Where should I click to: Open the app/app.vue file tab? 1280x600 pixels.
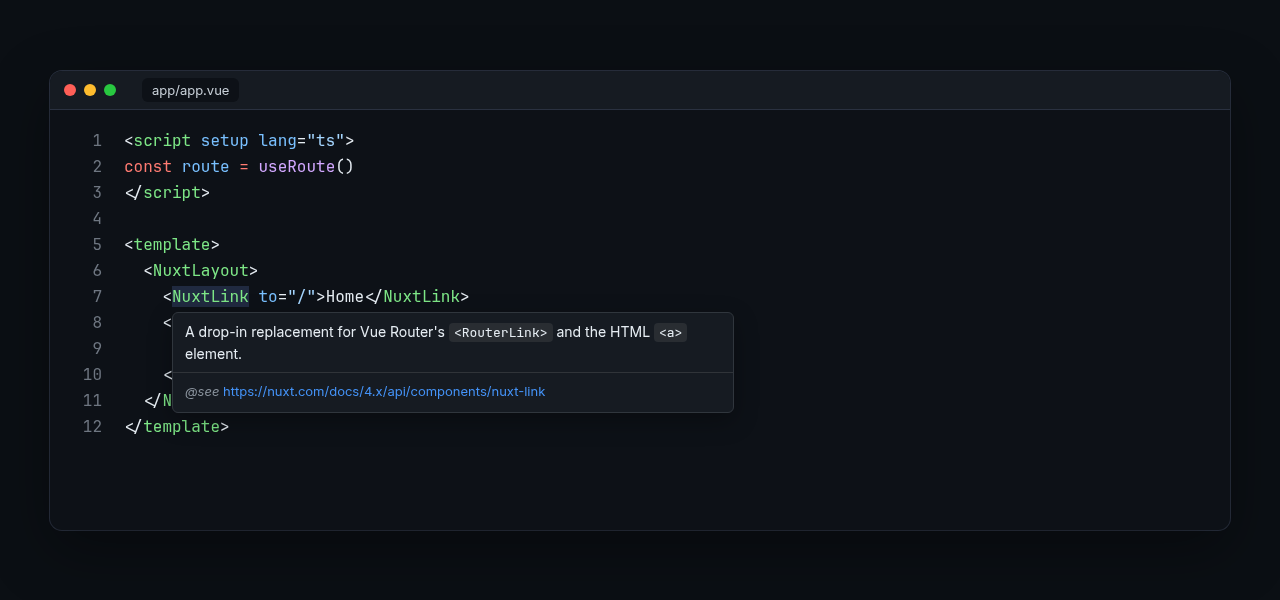click(x=190, y=90)
